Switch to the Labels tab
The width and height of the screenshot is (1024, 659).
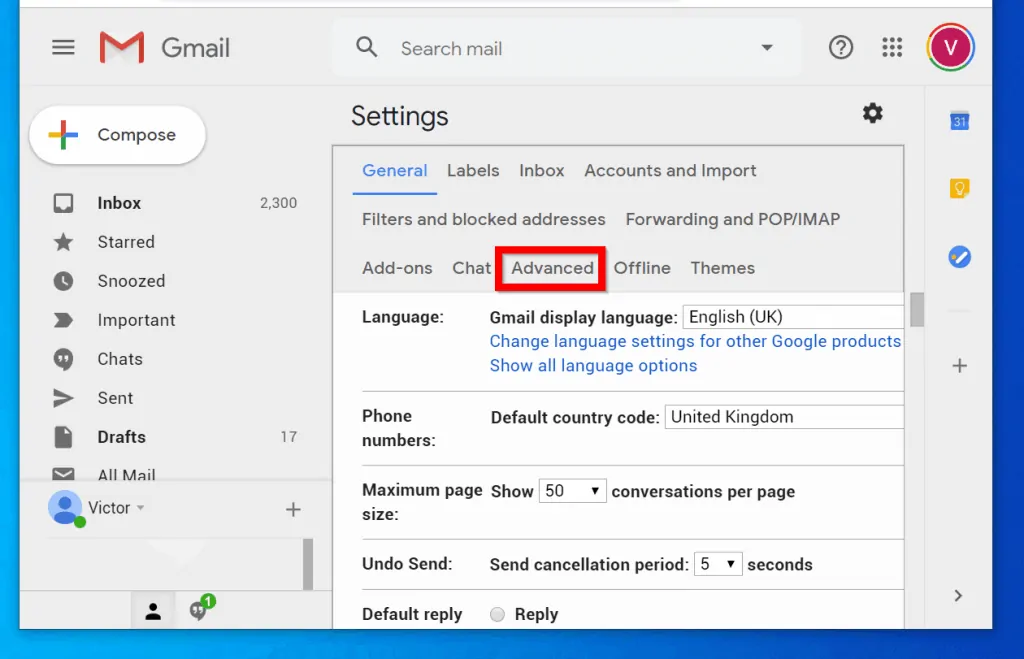point(473,170)
